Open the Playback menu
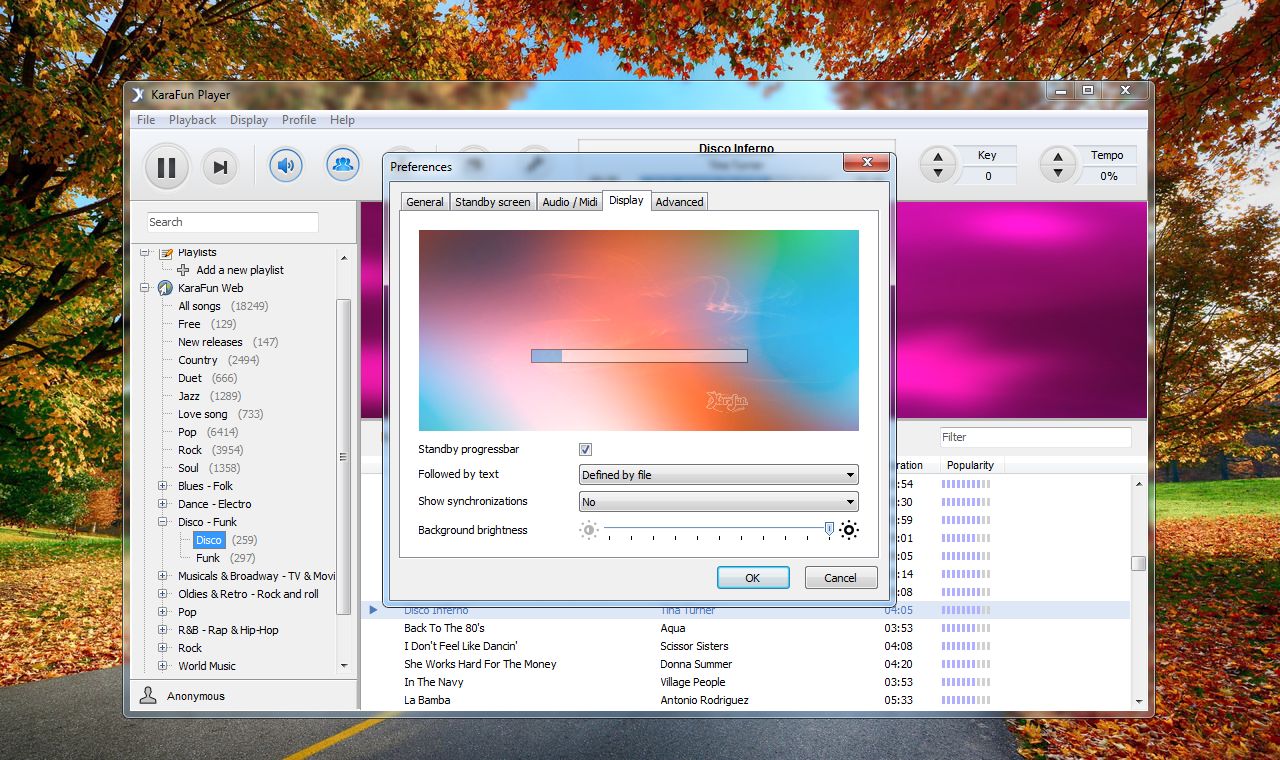This screenshot has height=760, width=1280. 192,120
